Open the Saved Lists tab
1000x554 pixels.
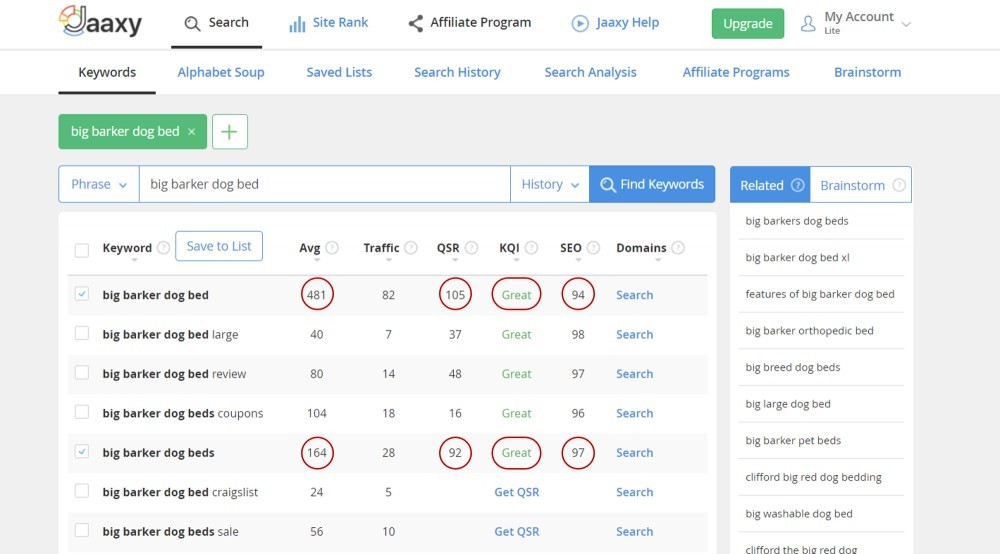click(339, 72)
